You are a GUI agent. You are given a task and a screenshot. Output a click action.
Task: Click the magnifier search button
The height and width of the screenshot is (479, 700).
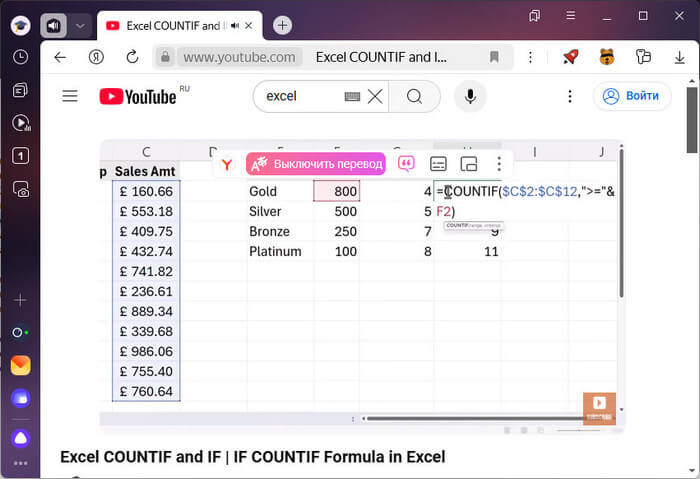(414, 96)
